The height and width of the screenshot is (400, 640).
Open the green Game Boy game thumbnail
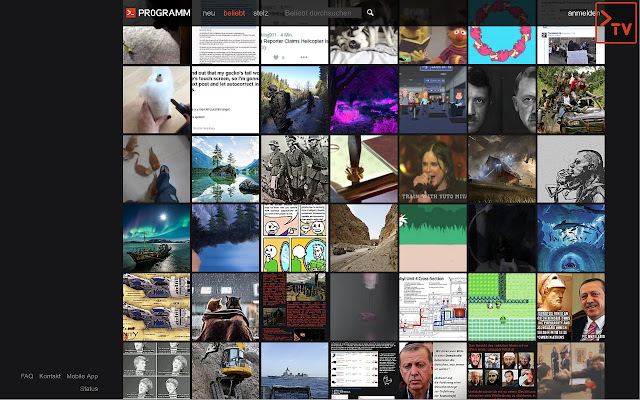pos(502,307)
